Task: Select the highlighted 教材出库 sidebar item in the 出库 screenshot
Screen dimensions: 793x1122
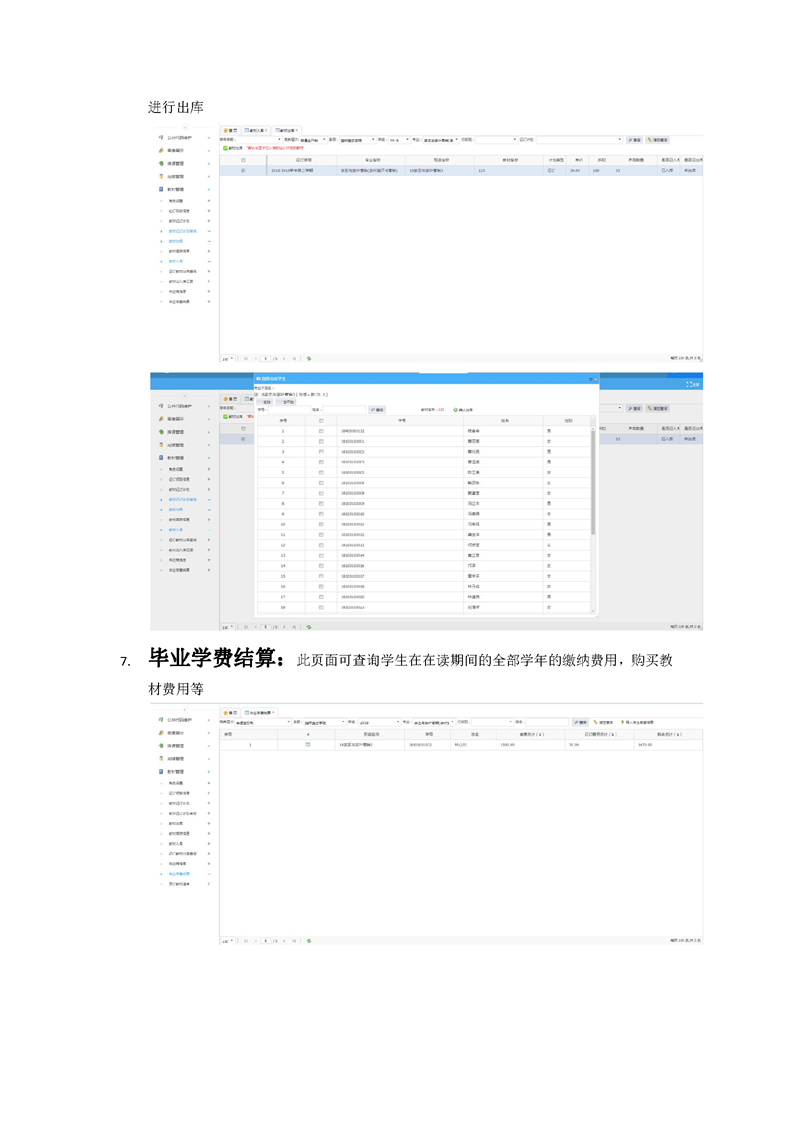Action: (x=176, y=241)
